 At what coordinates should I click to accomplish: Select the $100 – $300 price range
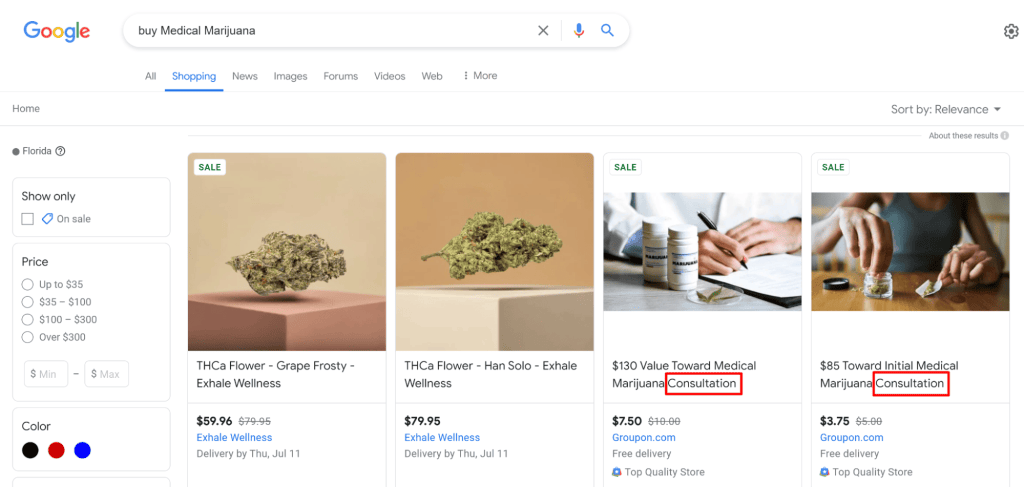click(x=28, y=320)
